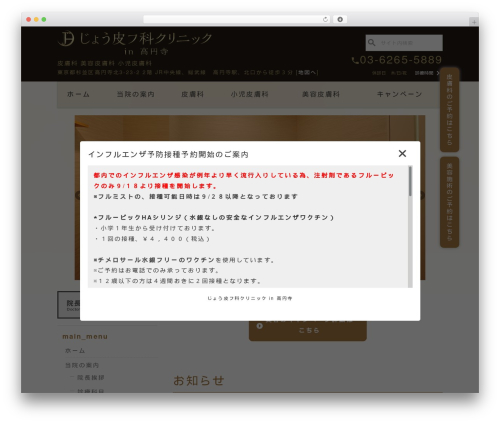Click the popup title インフルエンザ予防接種予約開始のご案内
Image resolution: width=500 pixels, height=423 pixels.
pos(168,154)
